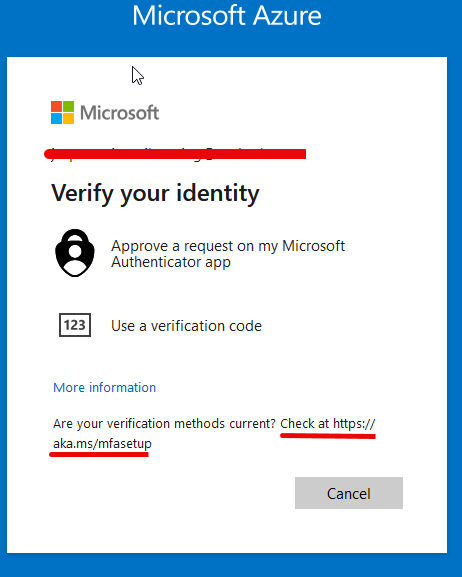The height and width of the screenshot is (577, 462).
Task: Click the "Check at https://" underlined text
Action: pos(328,424)
